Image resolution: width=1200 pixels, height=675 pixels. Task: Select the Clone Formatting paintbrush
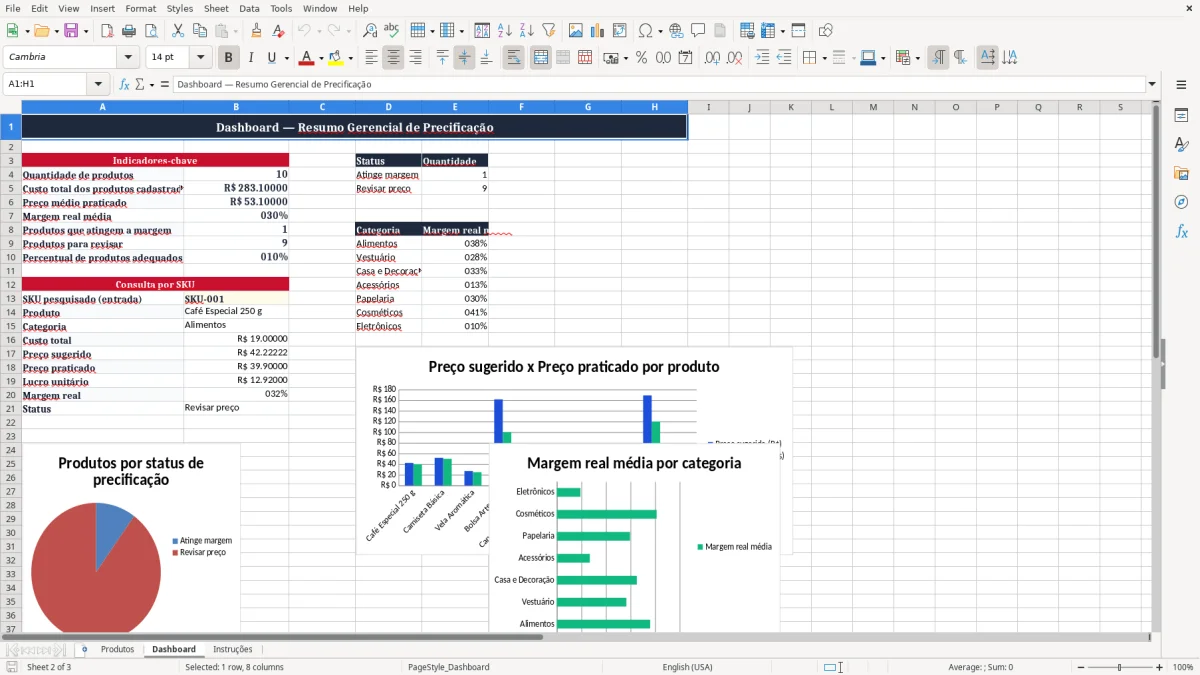click(256, 31)
